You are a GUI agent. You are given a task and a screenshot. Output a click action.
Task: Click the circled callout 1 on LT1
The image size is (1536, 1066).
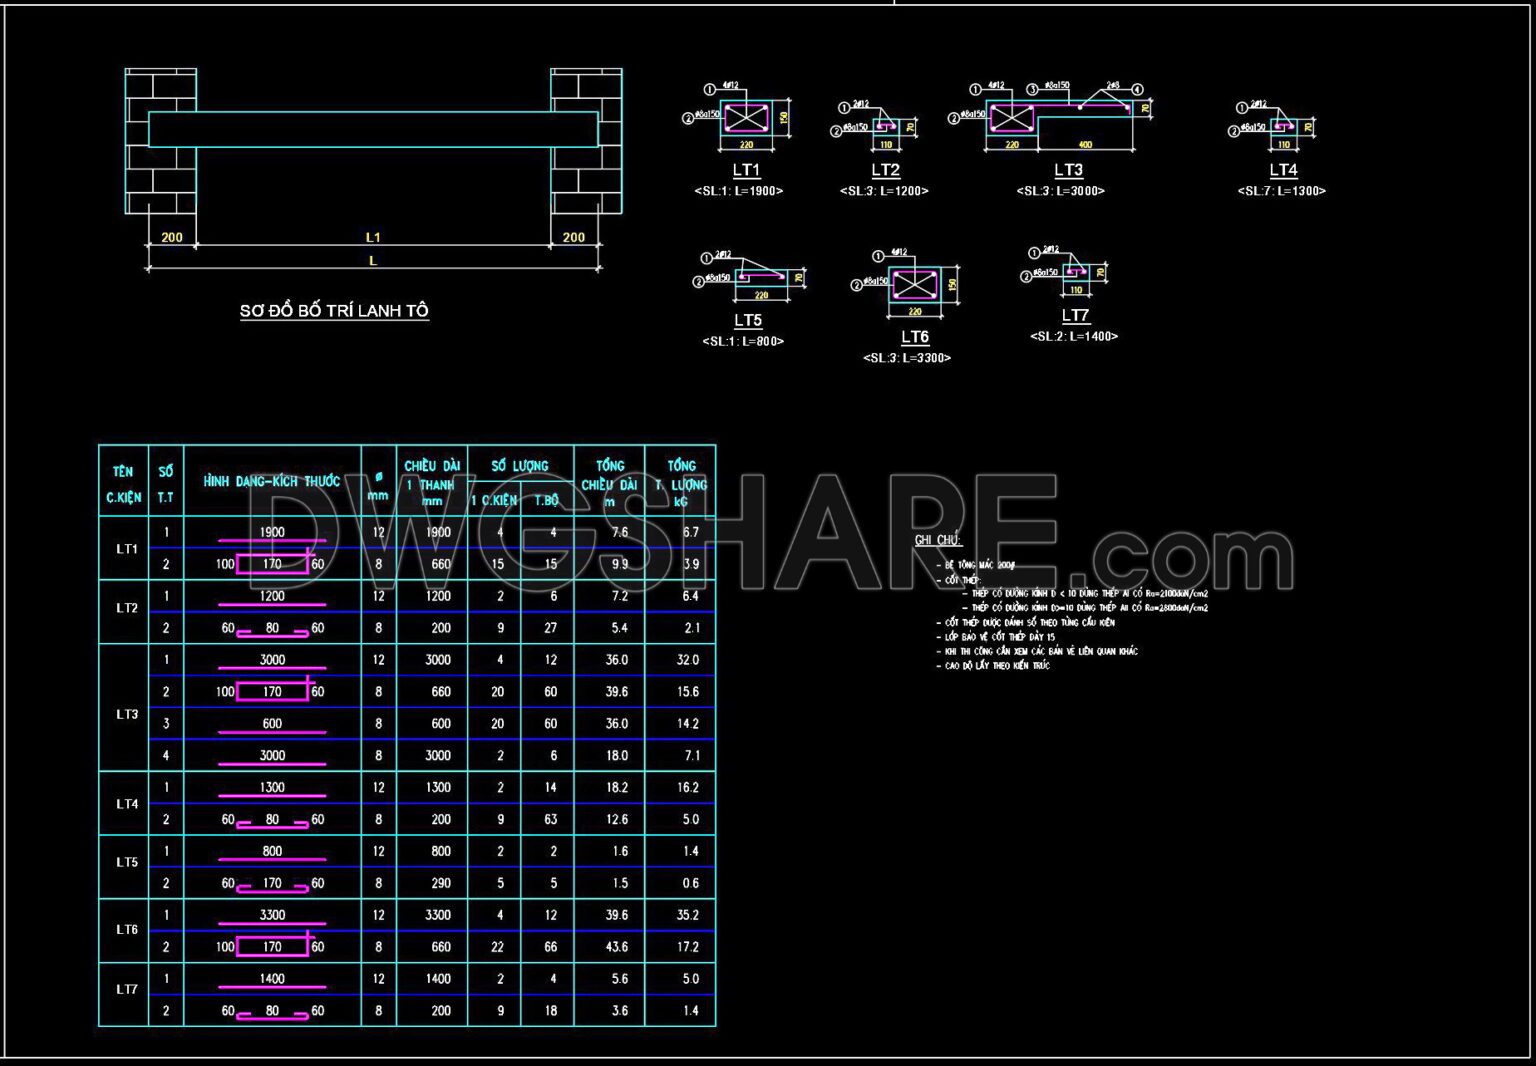click(710, 89)
